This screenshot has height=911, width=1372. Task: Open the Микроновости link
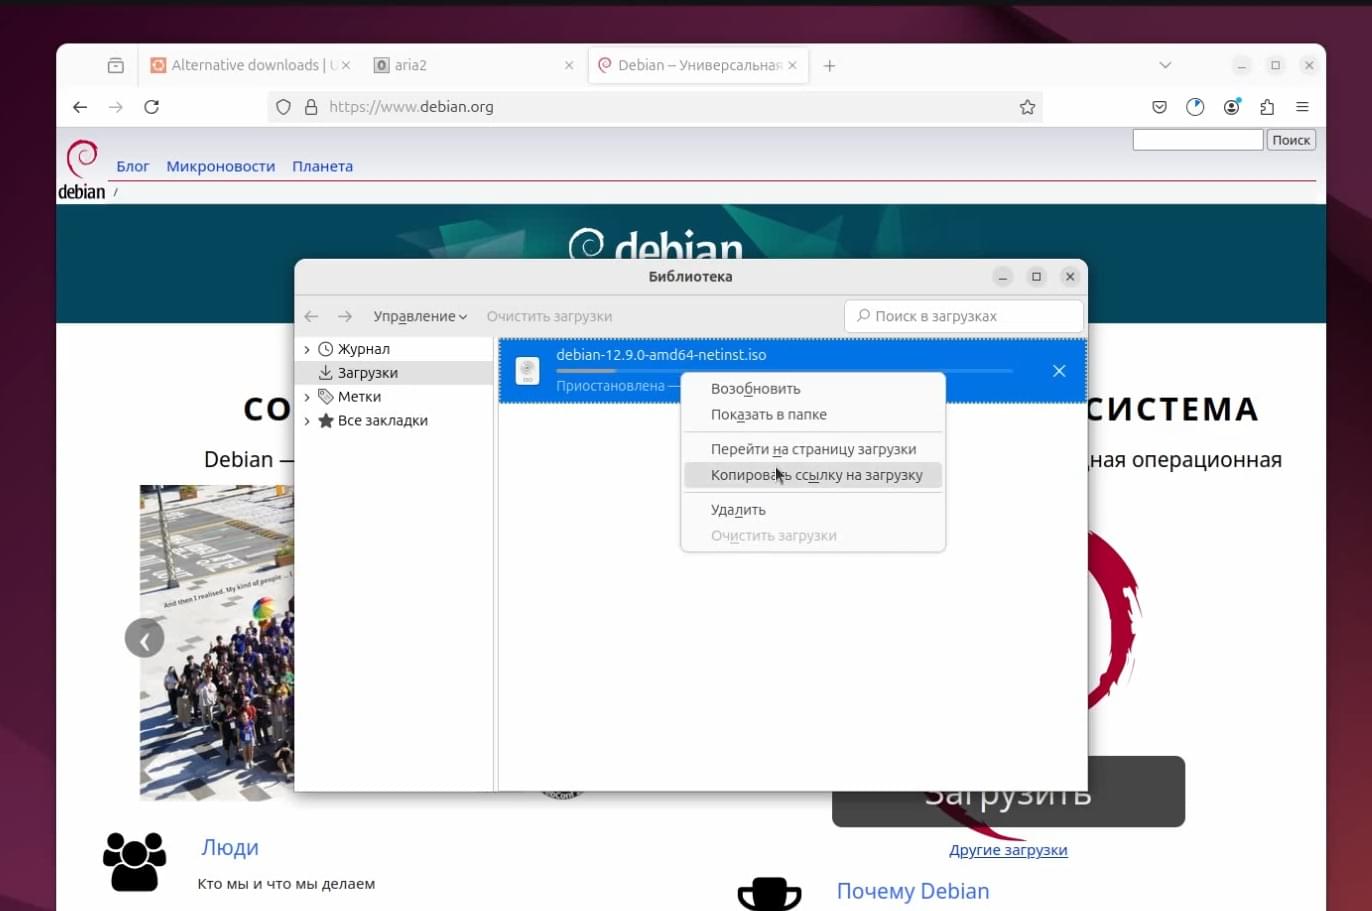pos(220,166)
